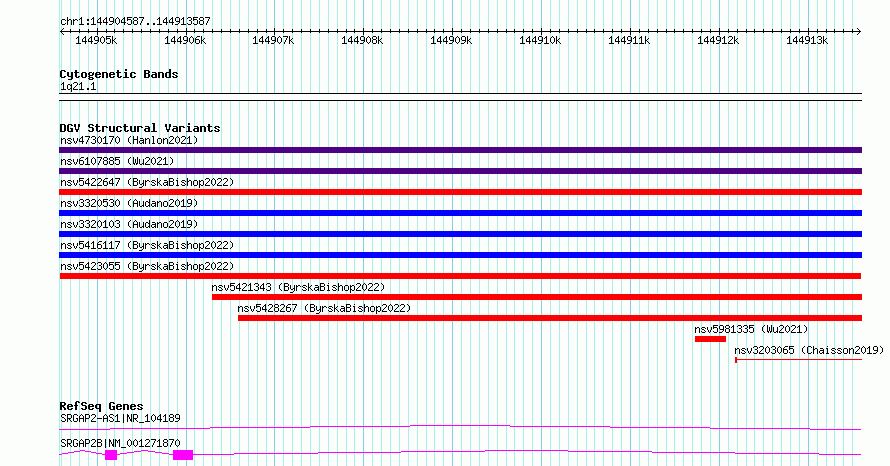Click the blue bar under nsv3320103

(460, 234)
